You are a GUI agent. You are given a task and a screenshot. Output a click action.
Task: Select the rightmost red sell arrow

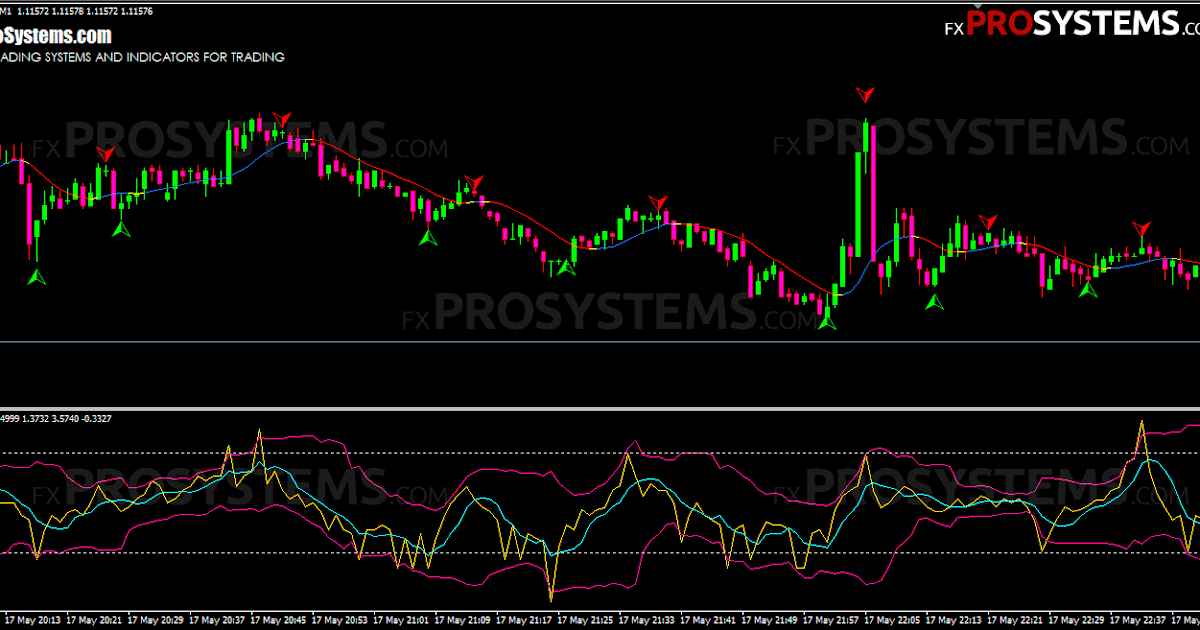pos(1141,229)
